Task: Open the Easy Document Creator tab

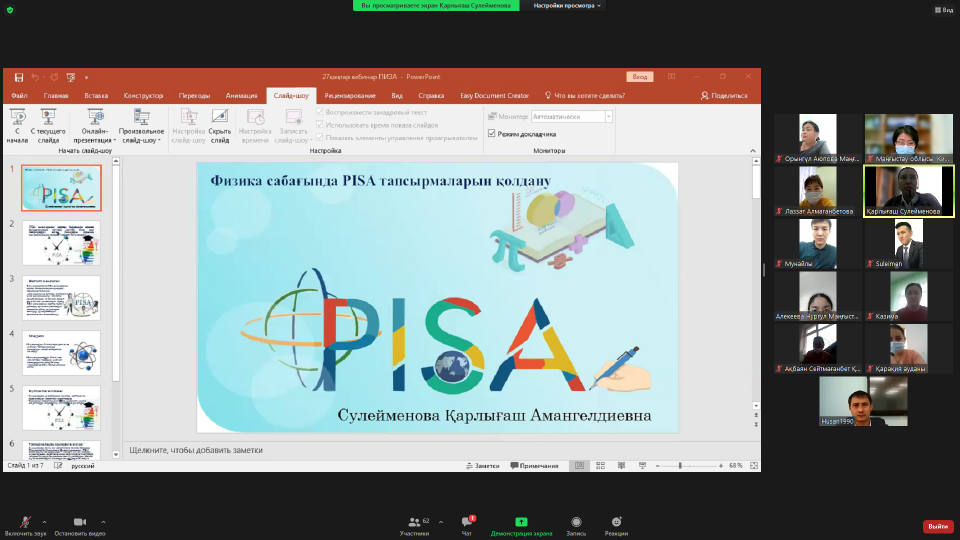Action: tap(494, 96)
